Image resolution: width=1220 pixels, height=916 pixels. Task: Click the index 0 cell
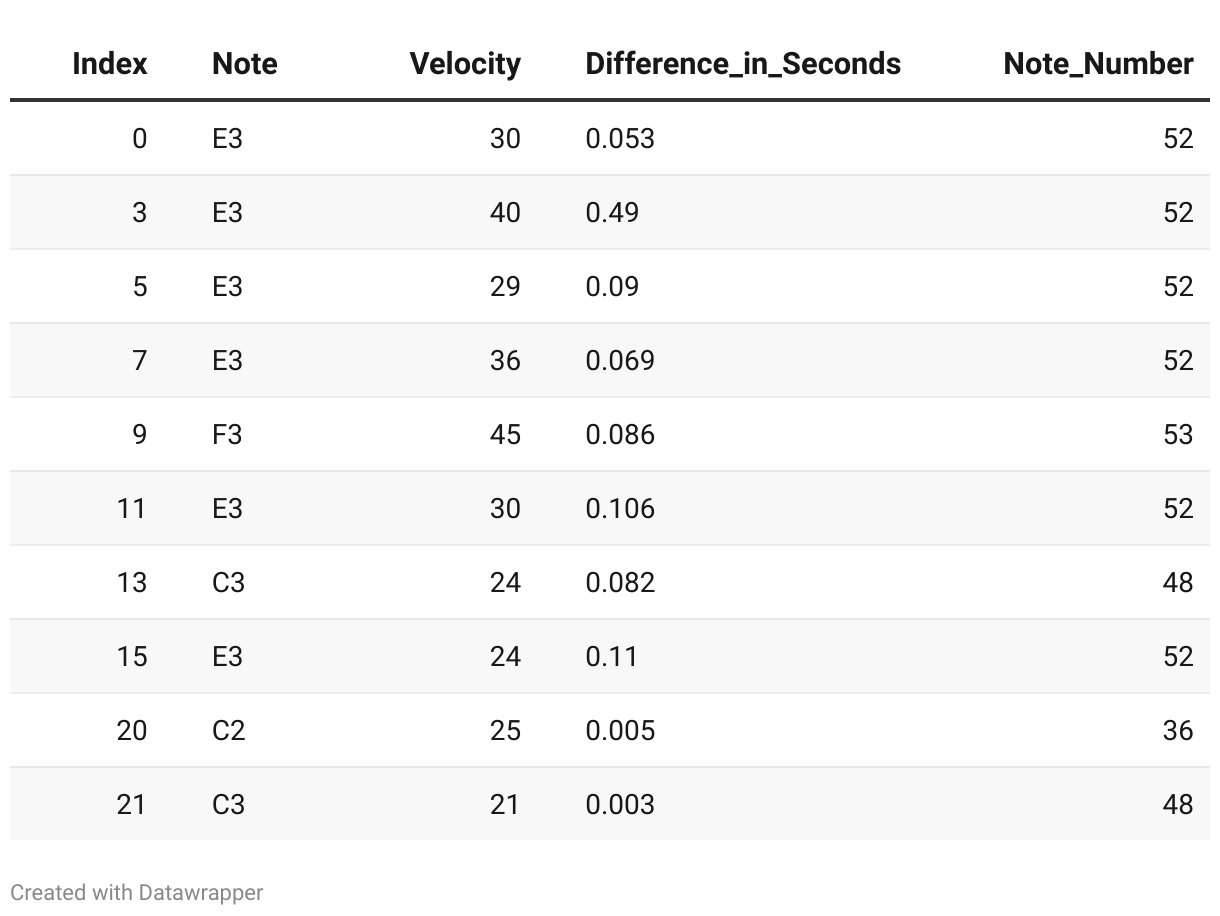(x=139, y=138)
